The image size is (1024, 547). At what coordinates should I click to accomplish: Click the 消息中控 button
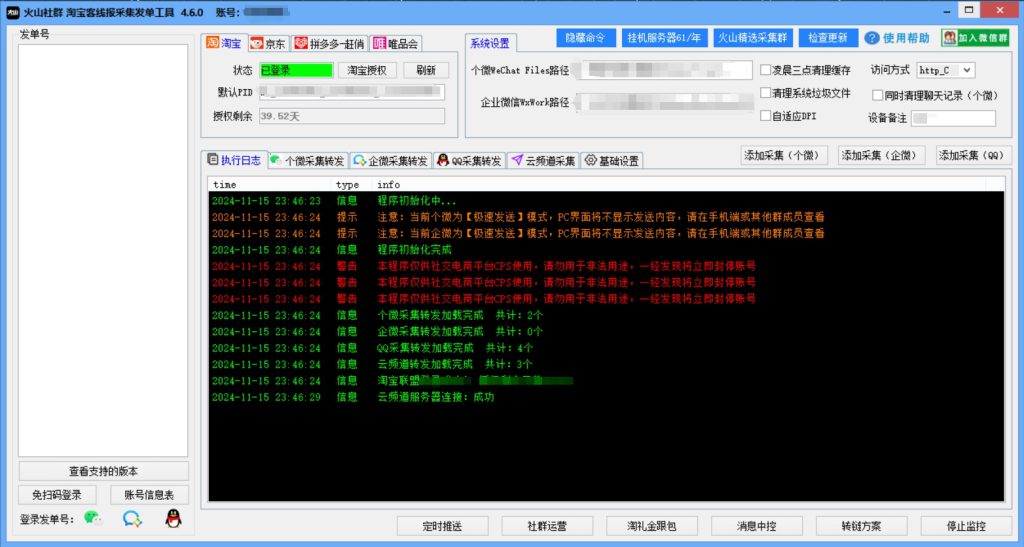tap(756, 525)
